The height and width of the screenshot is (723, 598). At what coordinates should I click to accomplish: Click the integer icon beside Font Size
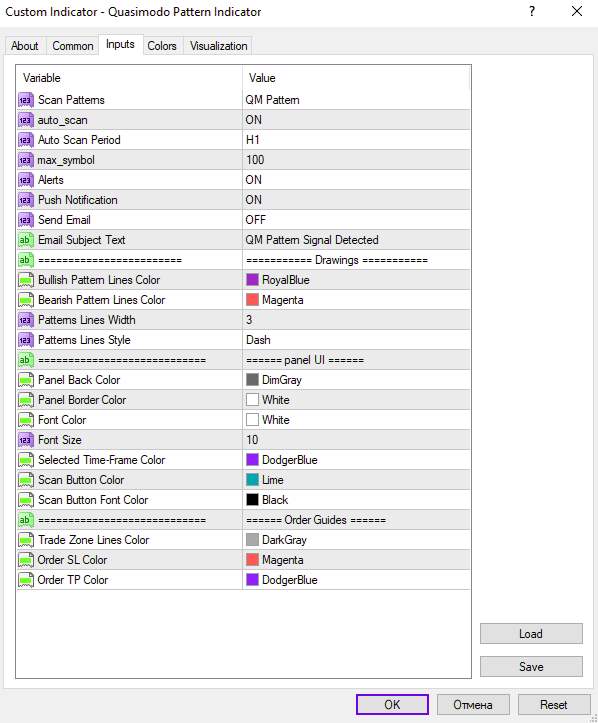[x=26, y=440]
